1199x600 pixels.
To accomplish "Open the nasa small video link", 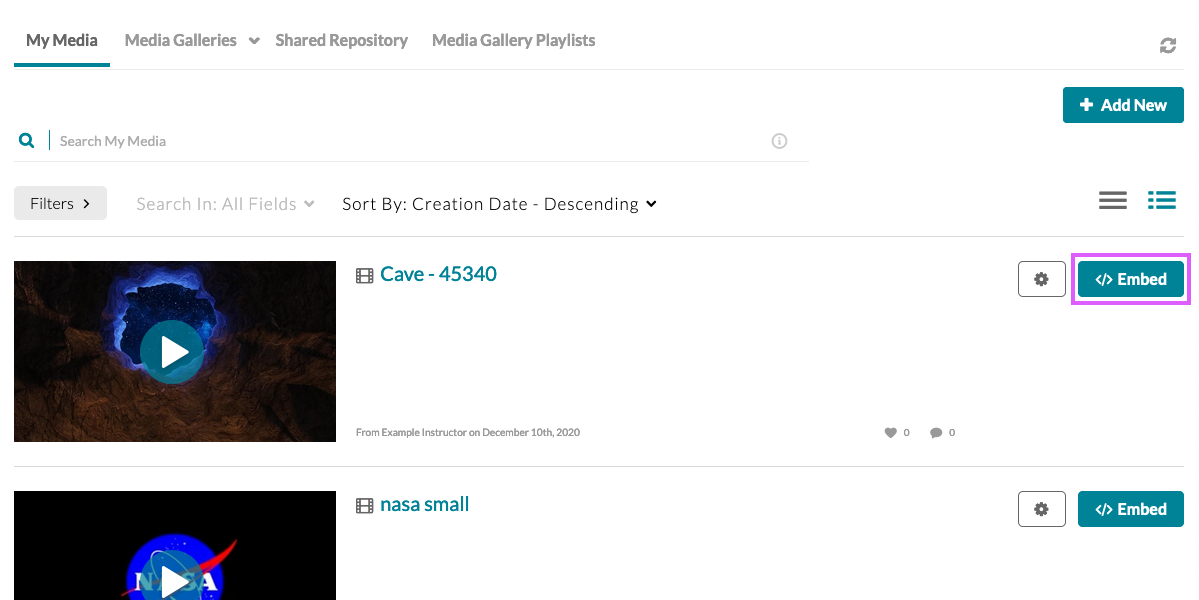I will tap(424, 504).
